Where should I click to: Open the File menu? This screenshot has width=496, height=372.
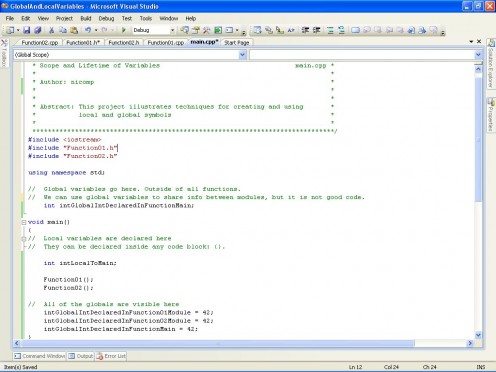click(x=10, y=18)
